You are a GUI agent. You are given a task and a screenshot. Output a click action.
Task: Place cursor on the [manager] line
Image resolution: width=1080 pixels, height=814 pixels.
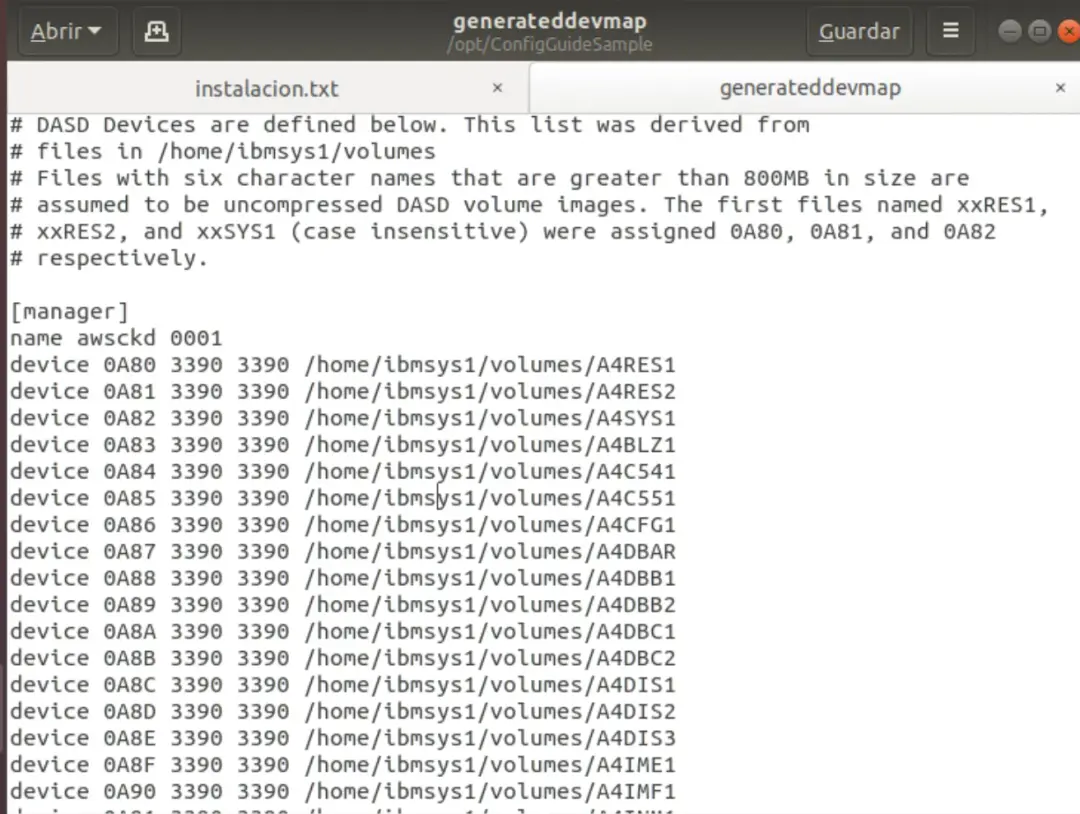pyautogui.click(x=70, y=311)
